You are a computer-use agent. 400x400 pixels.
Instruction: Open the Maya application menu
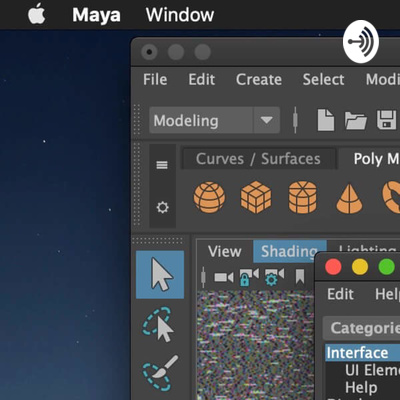point(96,15)
